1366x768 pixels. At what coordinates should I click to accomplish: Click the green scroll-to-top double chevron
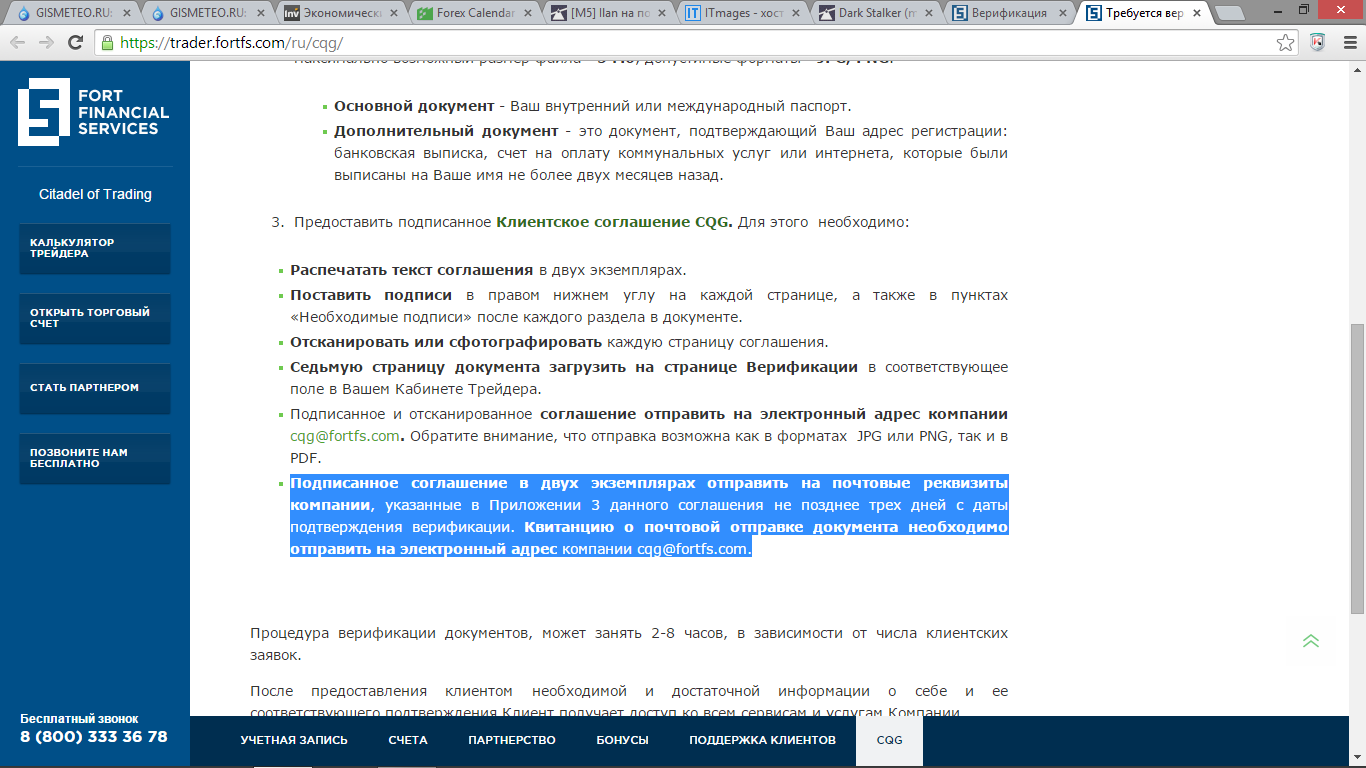point(1311,641)
